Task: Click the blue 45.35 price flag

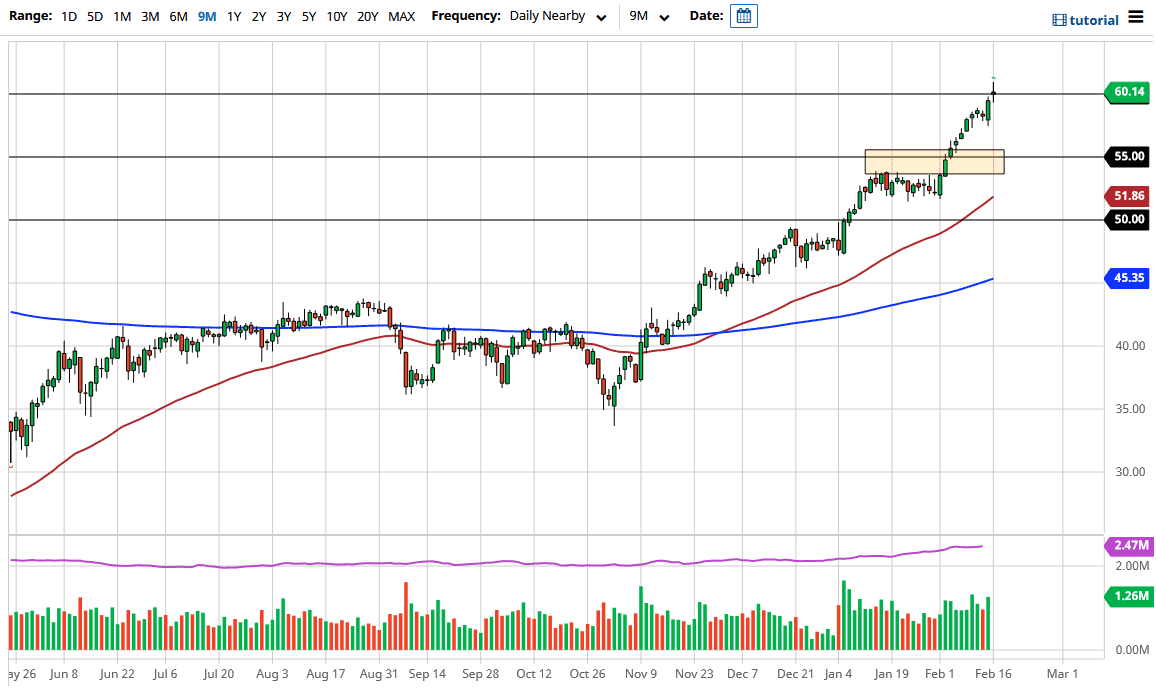Action: coord(1126,278)
